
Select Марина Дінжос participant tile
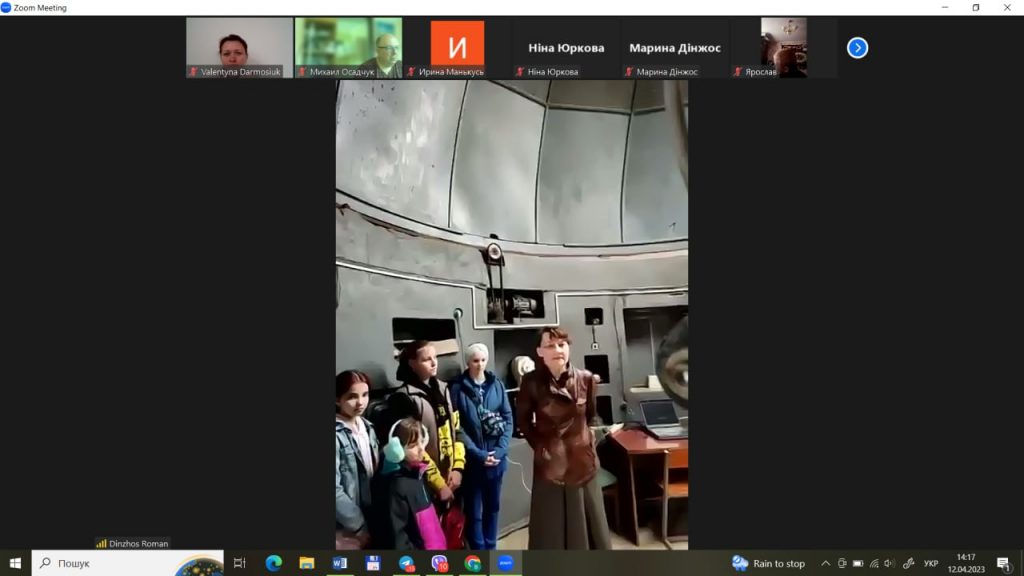[x=675, y=47]
